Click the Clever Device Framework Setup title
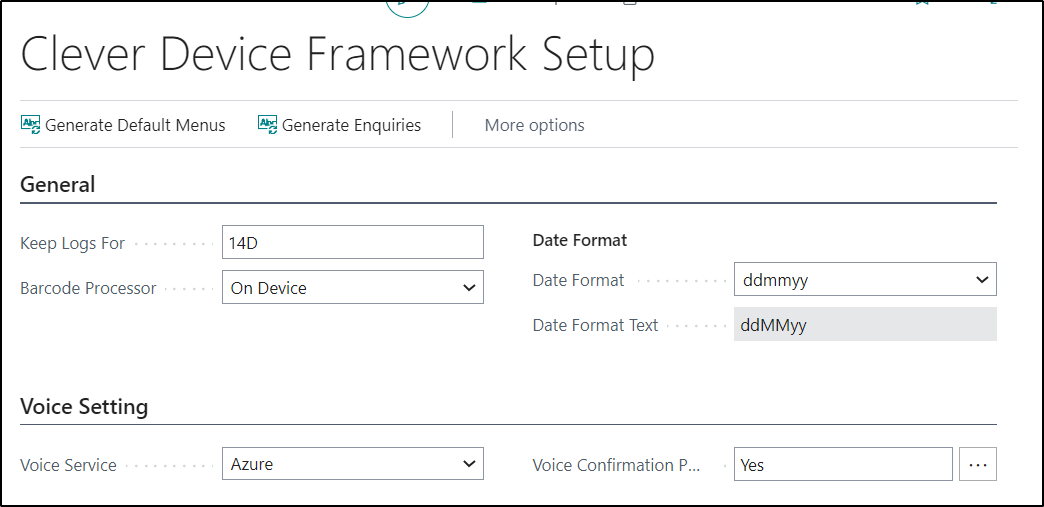Screen dimensions: 1044x507 tap(338, 55)
